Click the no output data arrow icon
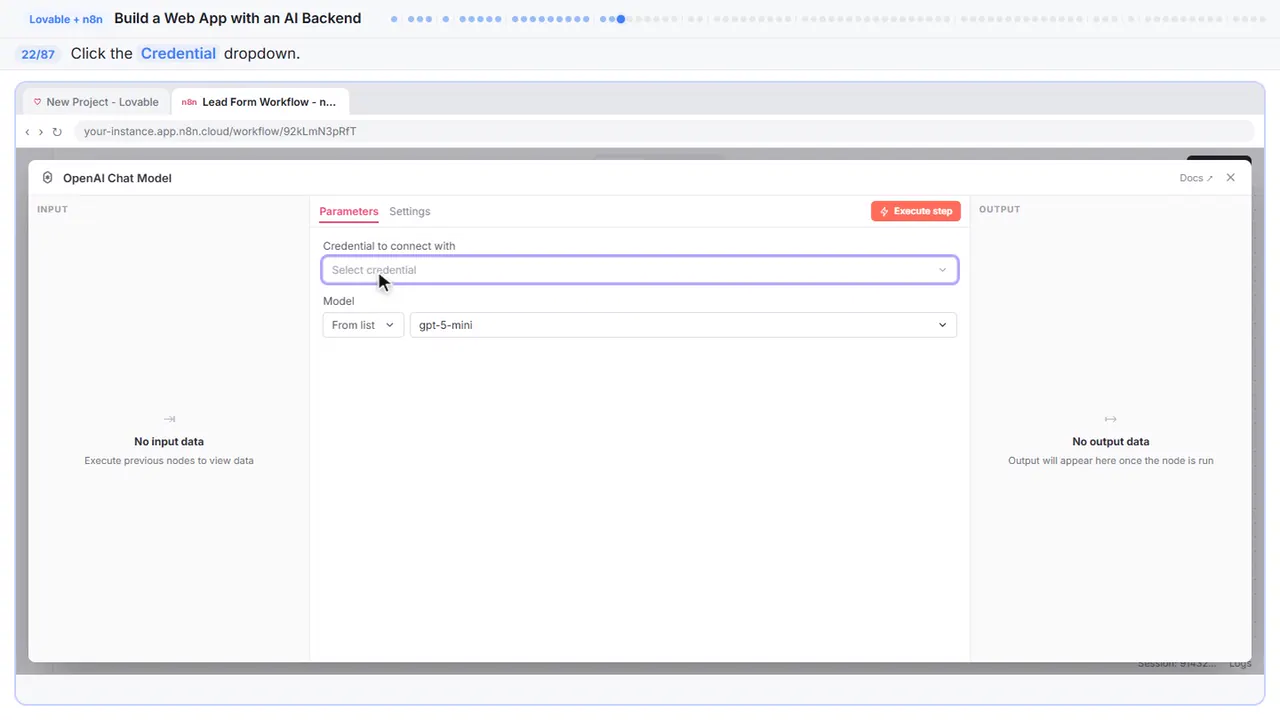Screen dimensions: 1280x720 click(1110, 419)
